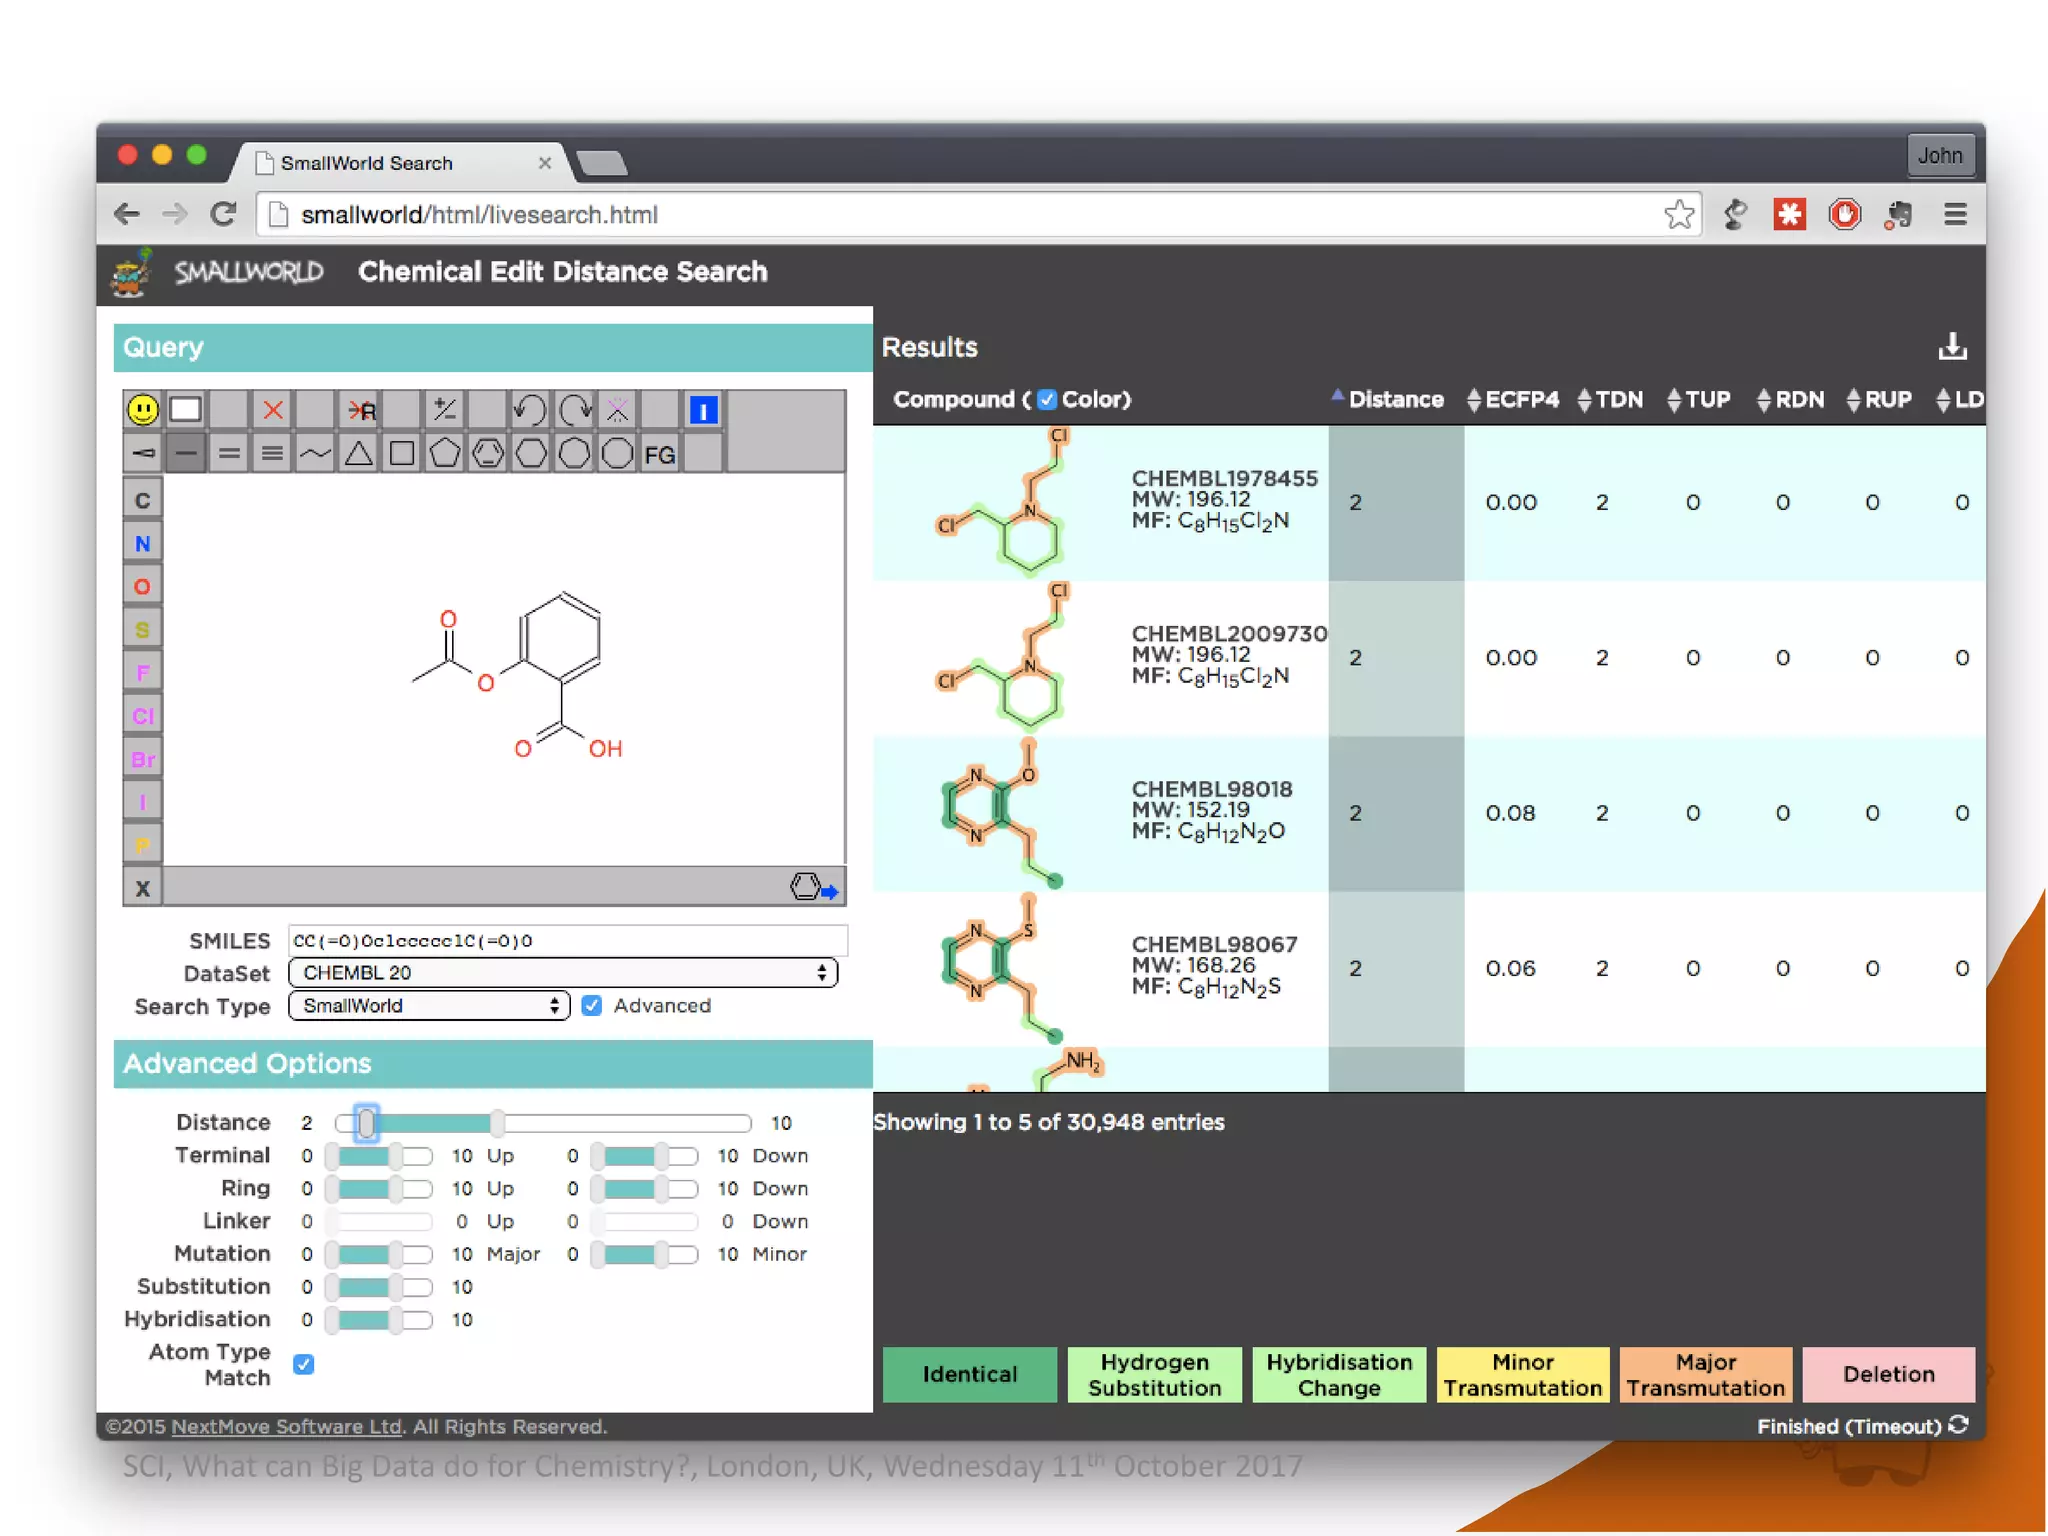Toggle the Color checkbox in Compound header
Screen dimensions: 2048x1536
pyautogui.click(x=1046, y=399)
